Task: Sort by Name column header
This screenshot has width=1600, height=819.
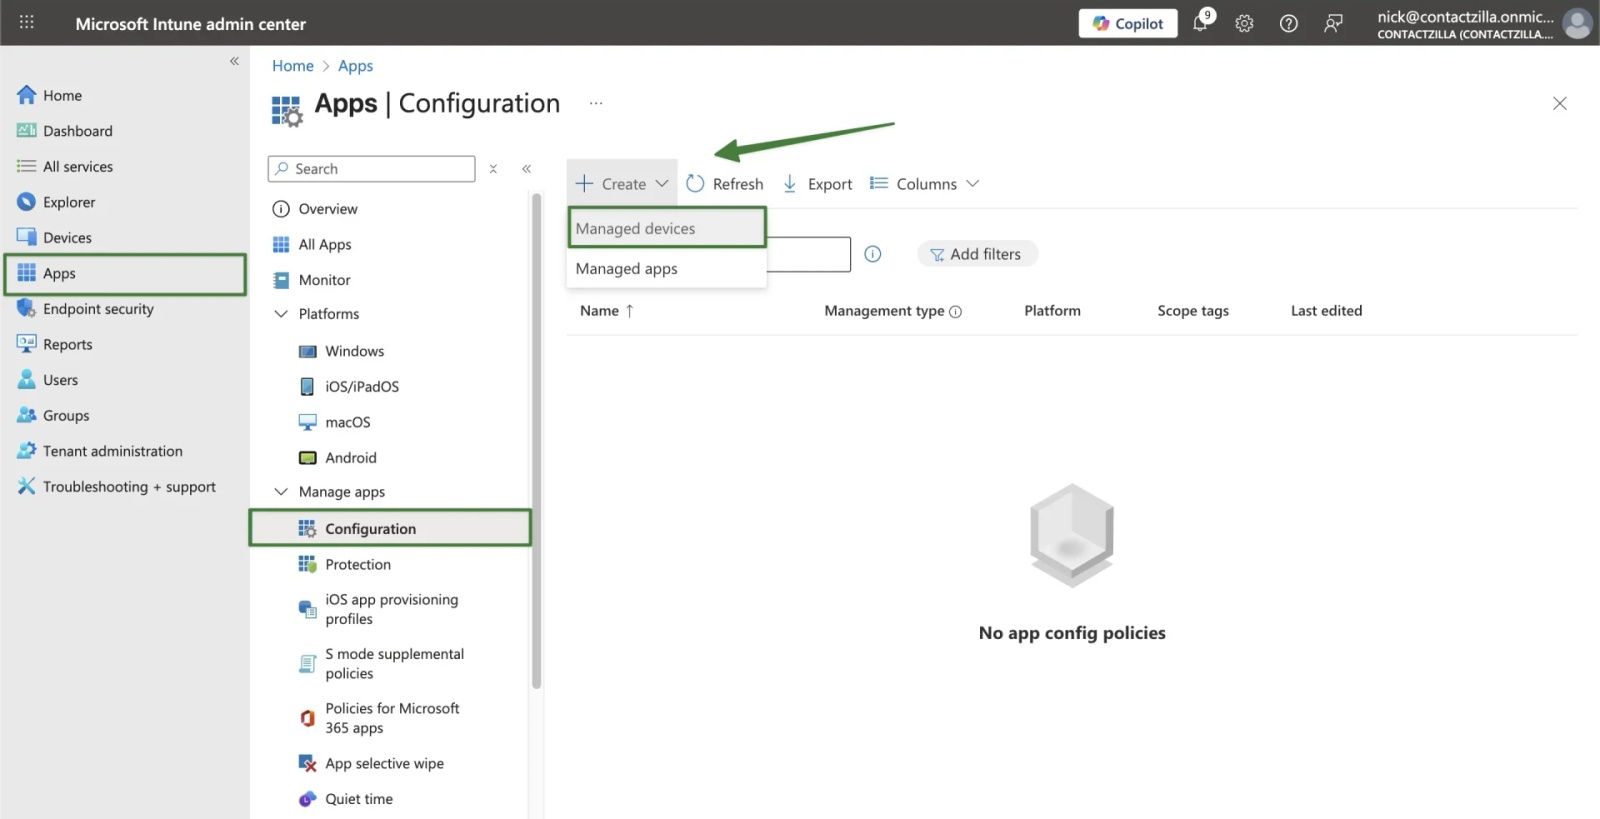Action: [x=607, y=311]
